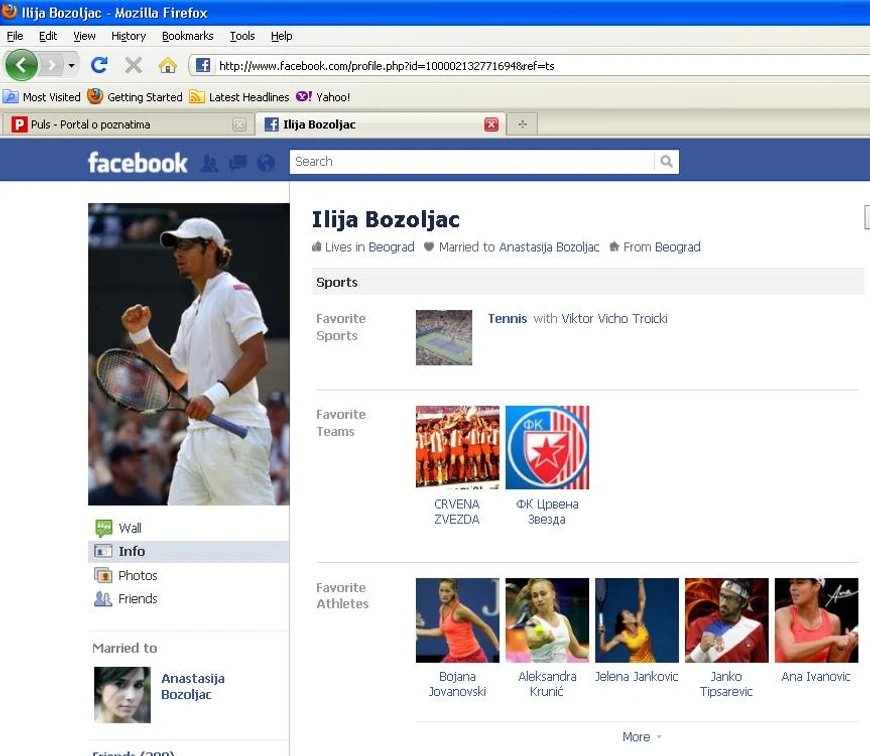870x756 pixels.
Task: Click the Tennis favorite sport link
Action: click(507, 318)
